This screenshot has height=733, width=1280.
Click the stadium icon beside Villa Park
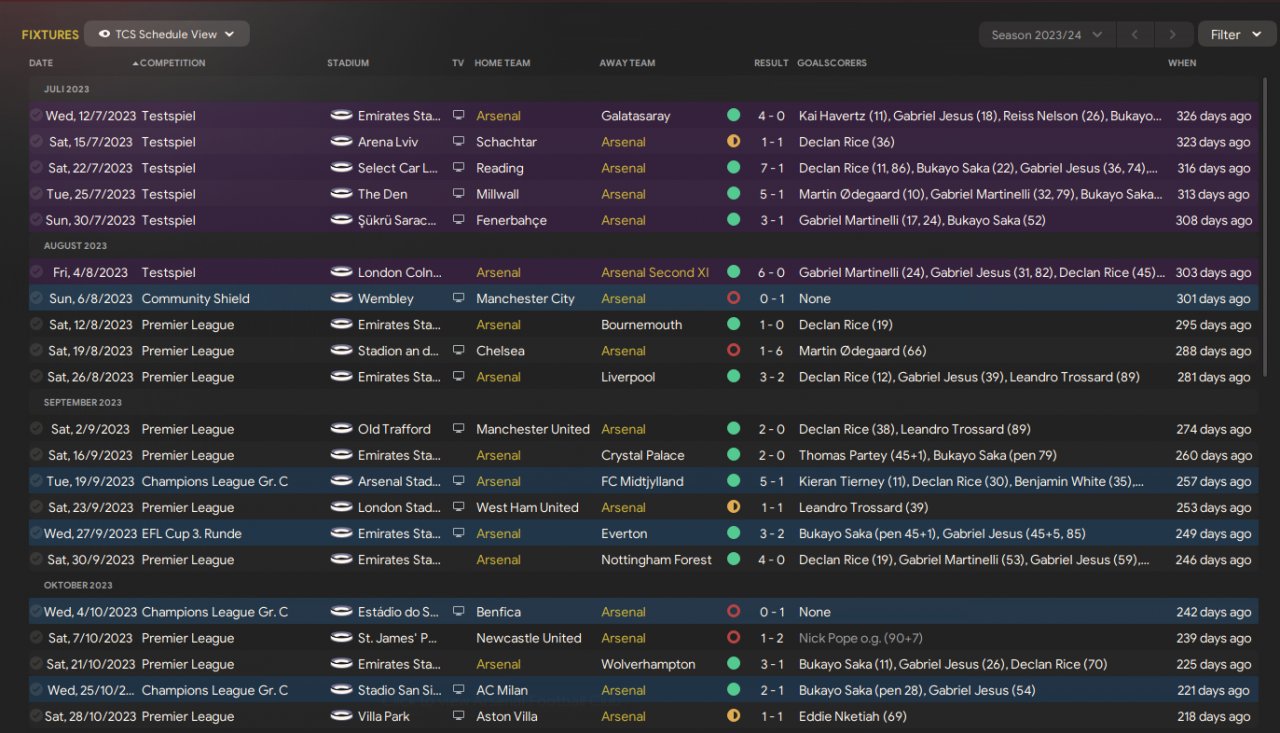[341, 716]
